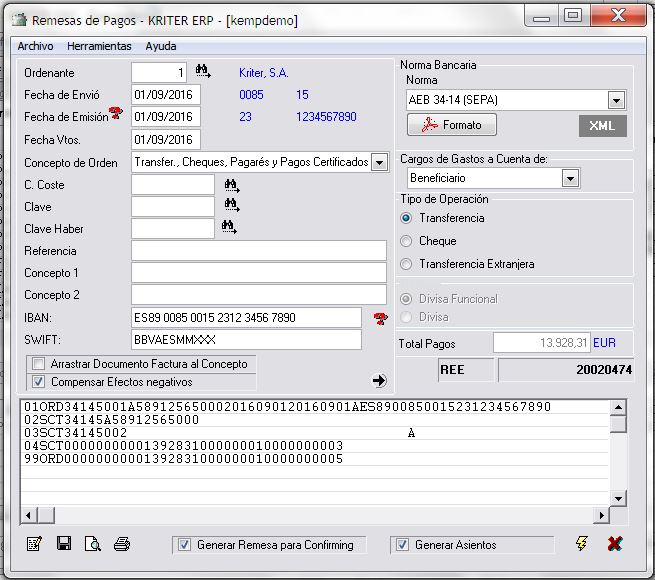Image resolution: width=655 pixels, height=580 pixels.
Task: Click the red help icon next to Fecha de Emisión
Action: [115, 113]
